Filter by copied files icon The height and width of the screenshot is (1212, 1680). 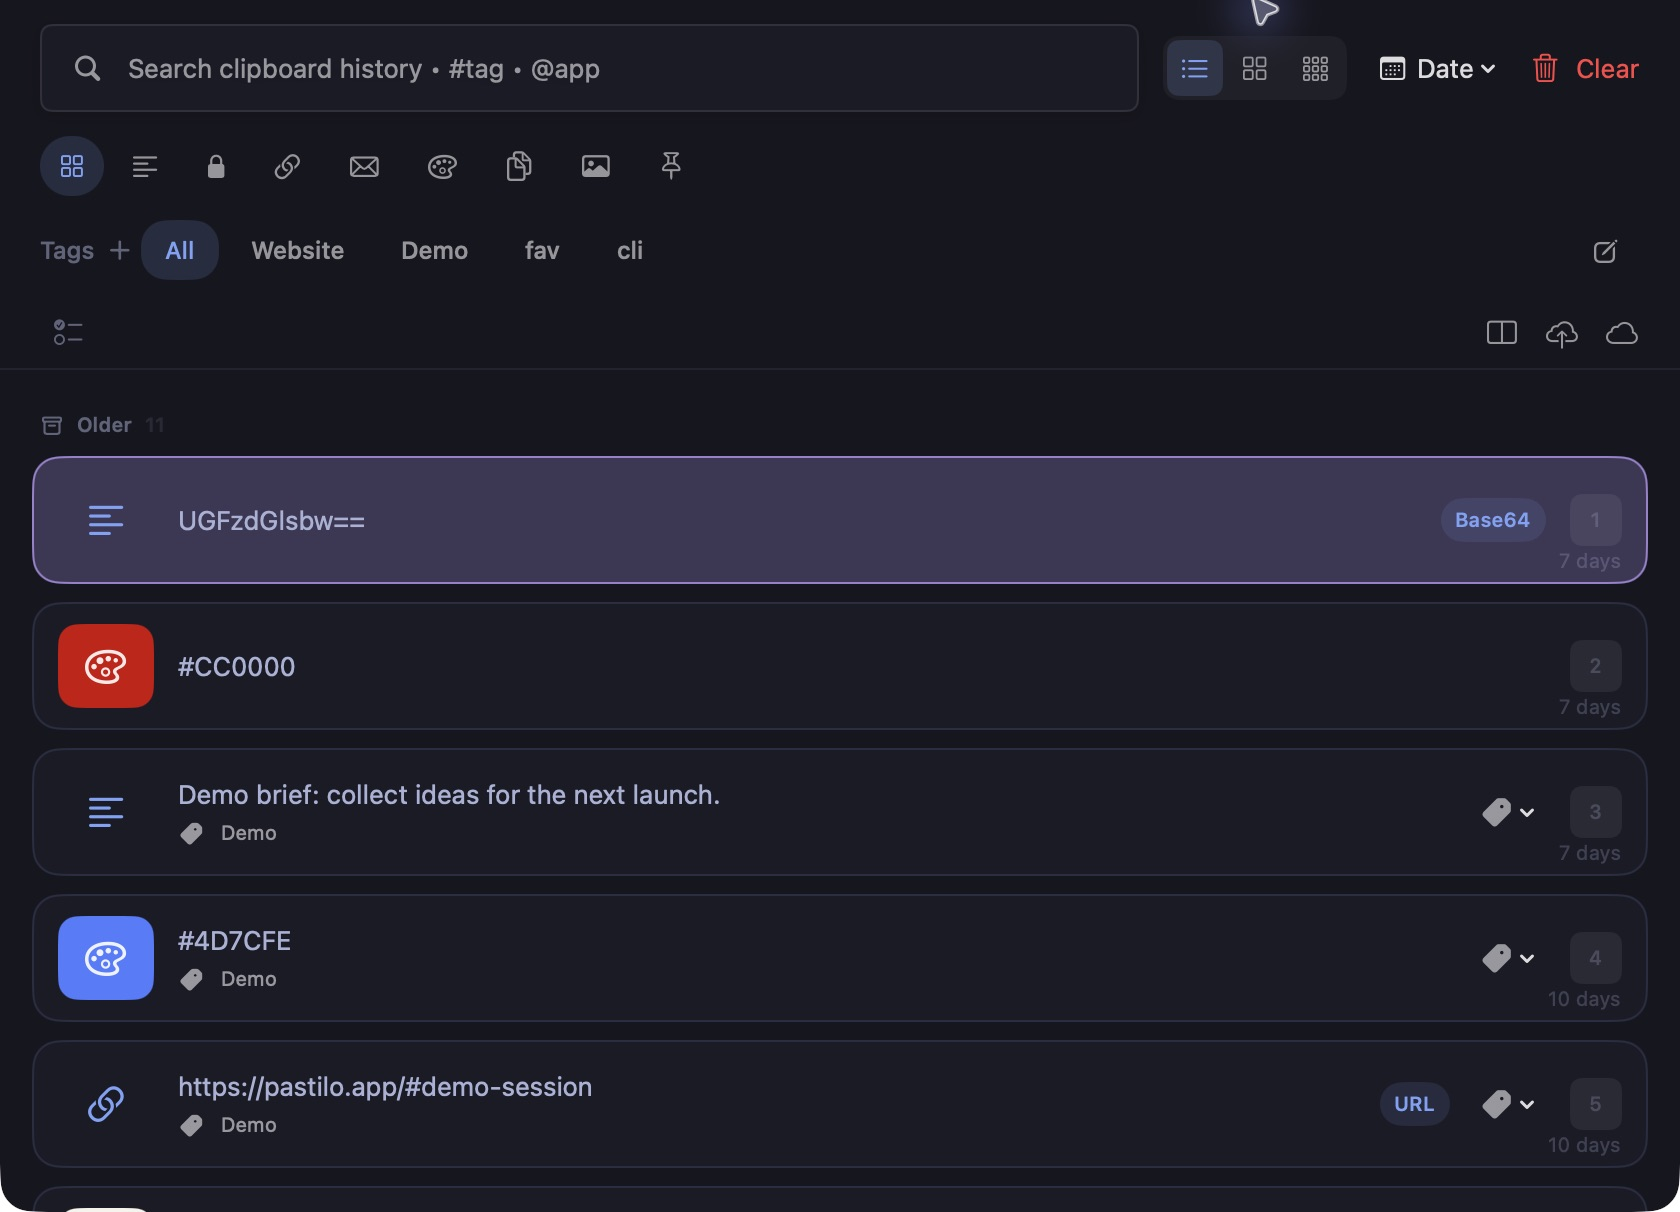(x=519, y=166)
